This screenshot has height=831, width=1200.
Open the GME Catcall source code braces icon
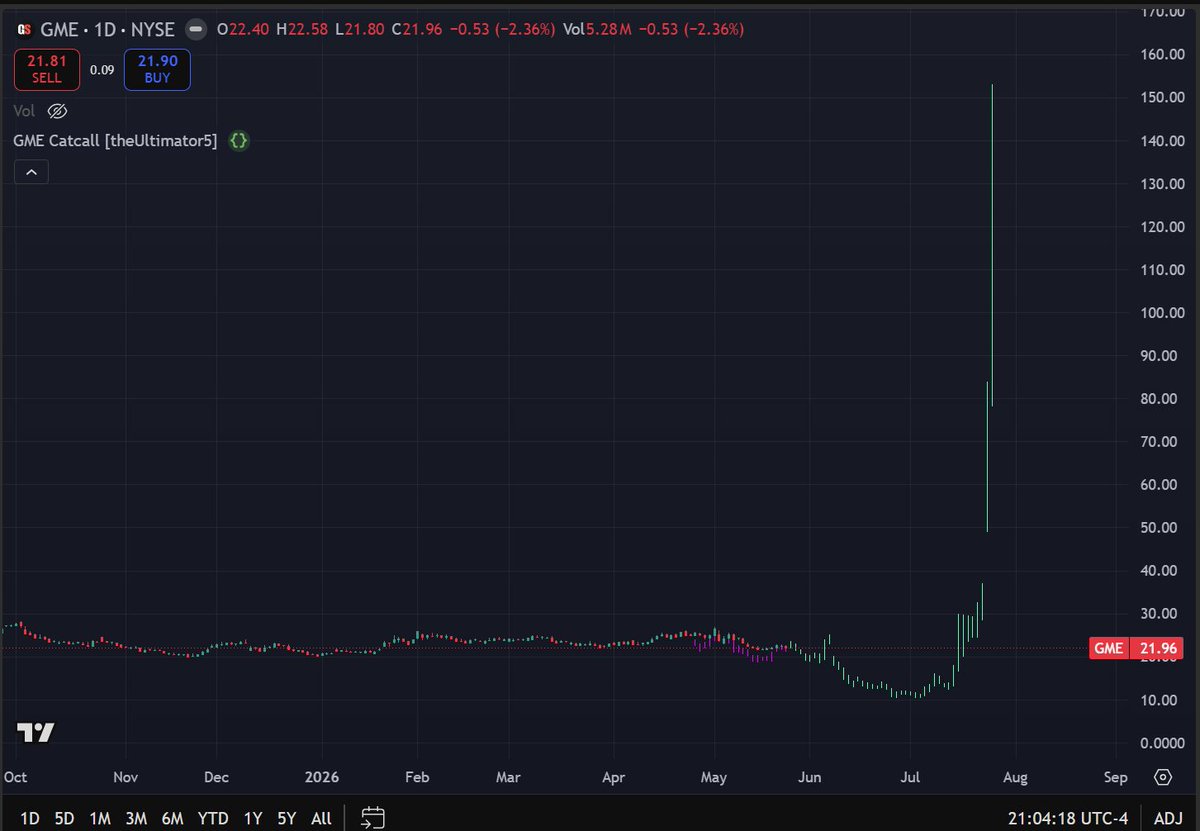click(x=238, y=141)
